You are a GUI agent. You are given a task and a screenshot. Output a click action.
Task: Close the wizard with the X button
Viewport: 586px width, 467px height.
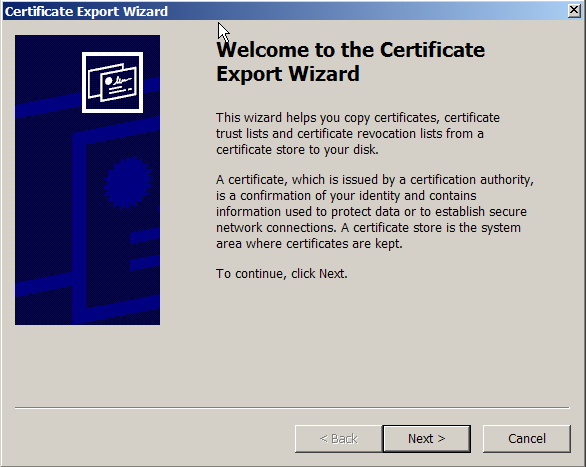pyautogui.click(x=574, y=10)
